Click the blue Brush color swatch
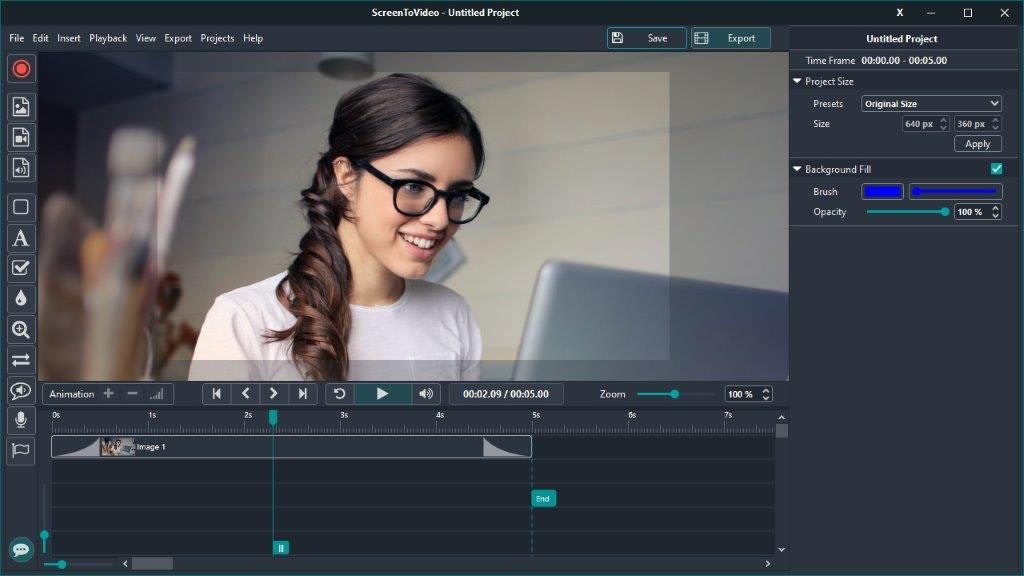 click(x=881, y=191)
